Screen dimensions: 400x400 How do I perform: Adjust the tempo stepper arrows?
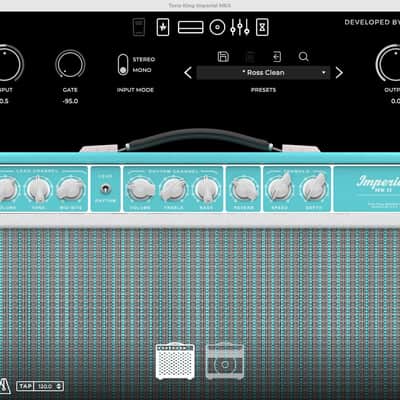[59, 386]
